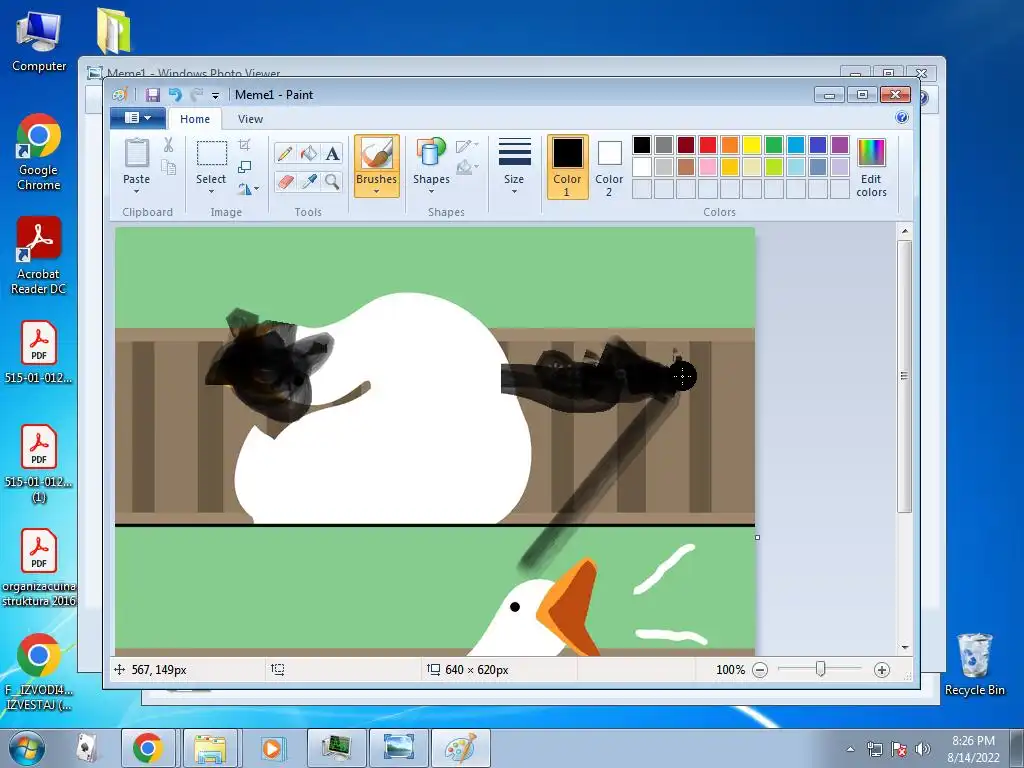This screenshot has height=768, width=1024.
Task: Open Google Chrome desktop shortcut
Action: 39,152
